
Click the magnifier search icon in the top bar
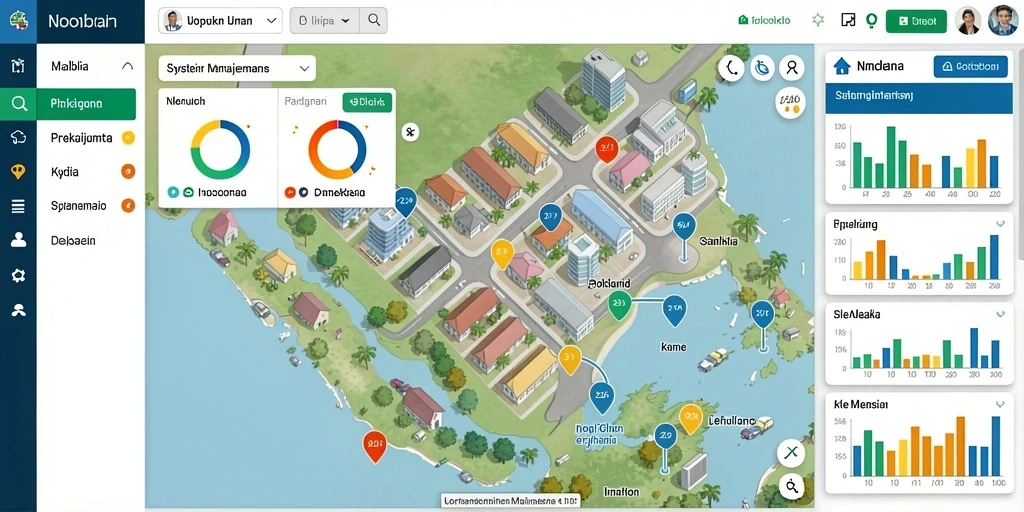click(374, 20)
